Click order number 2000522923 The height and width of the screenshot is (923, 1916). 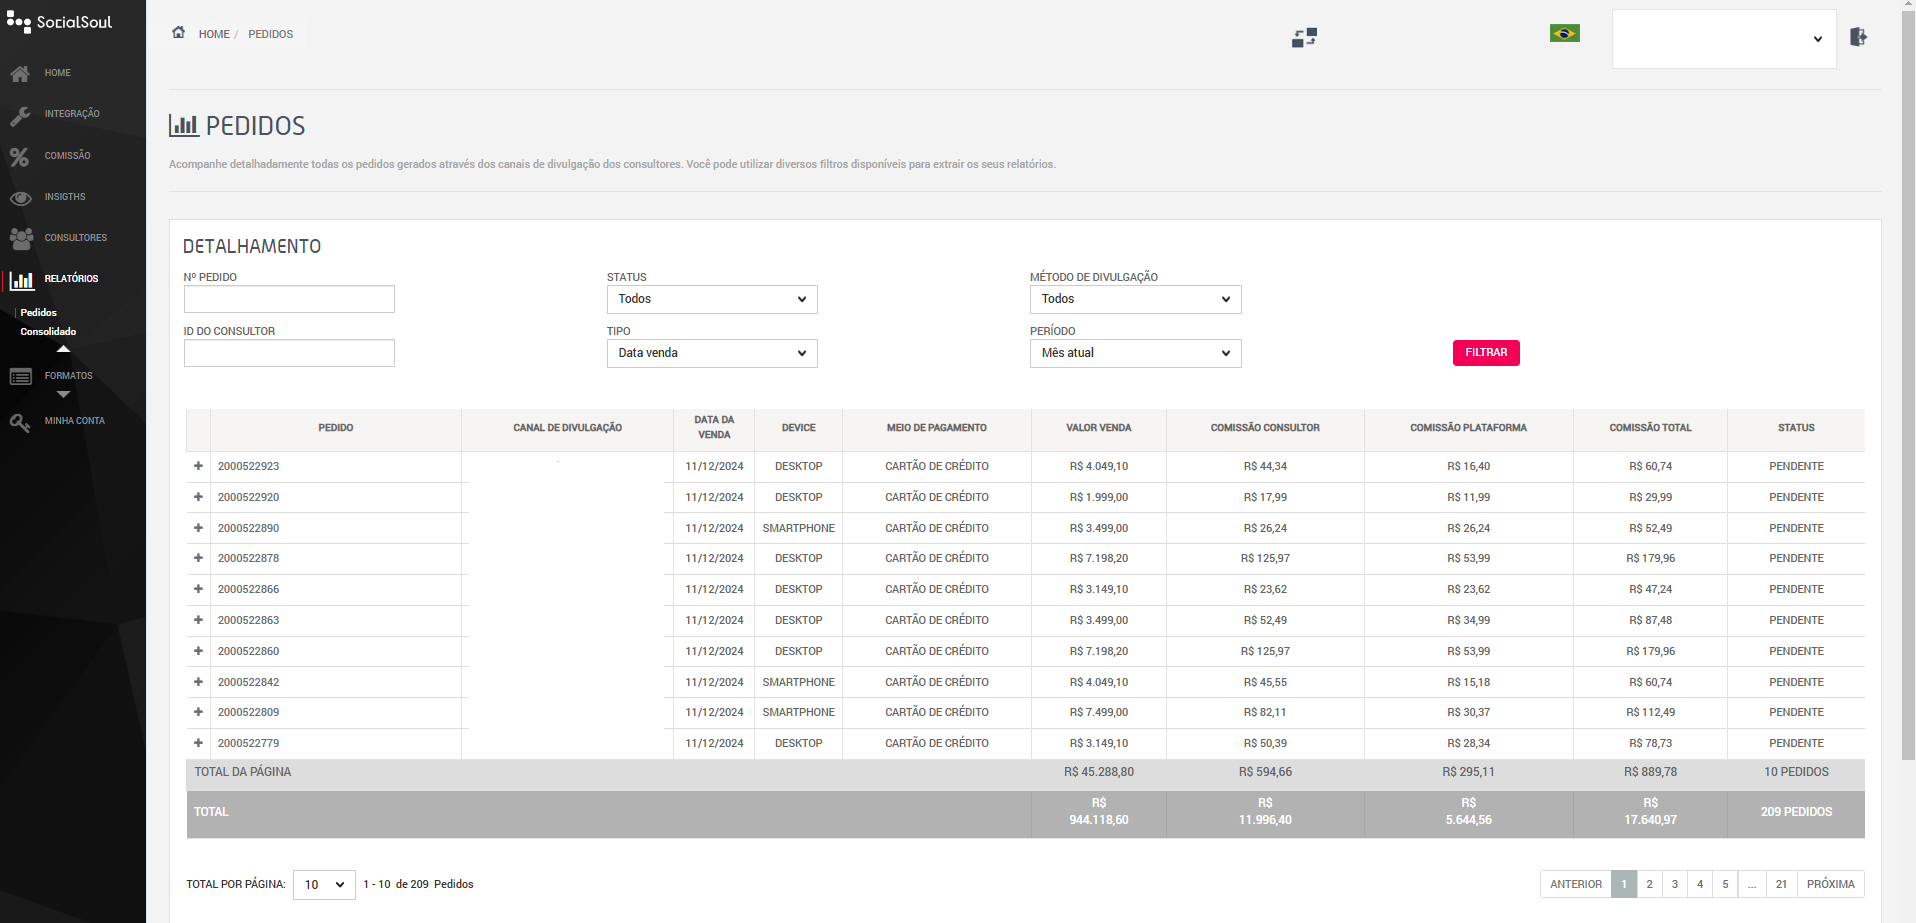coord(249,466)
